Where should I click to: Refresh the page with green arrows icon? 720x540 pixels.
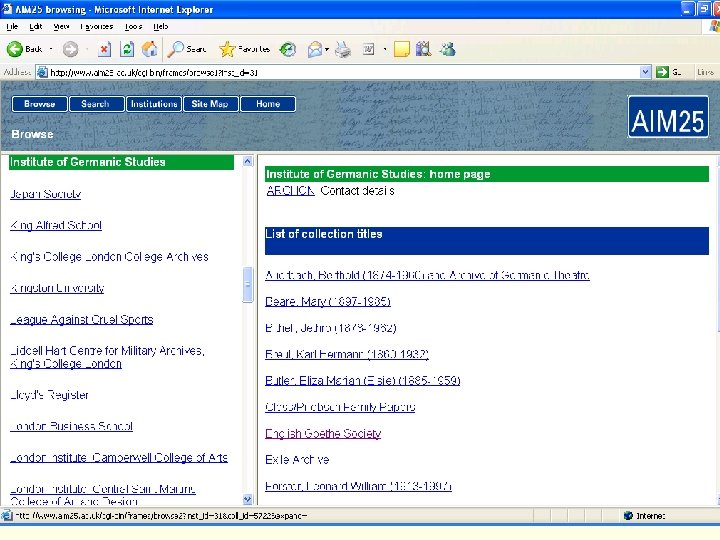click(127, 49)
